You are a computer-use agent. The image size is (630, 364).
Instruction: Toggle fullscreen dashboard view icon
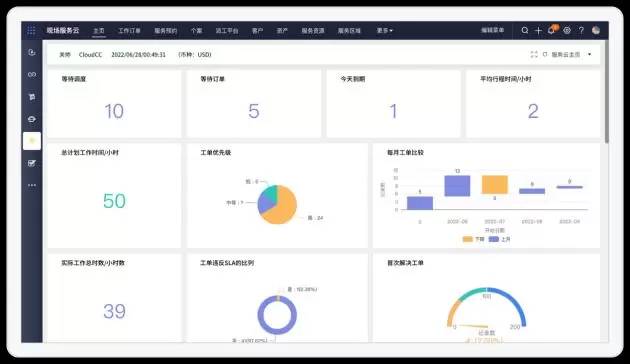click(x=534, y=54)
